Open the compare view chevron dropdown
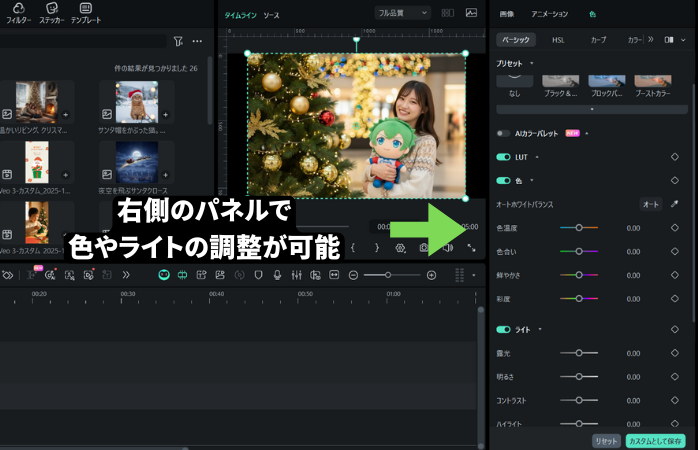The height and width of the screenshot is (450, 700). [683, 40]
